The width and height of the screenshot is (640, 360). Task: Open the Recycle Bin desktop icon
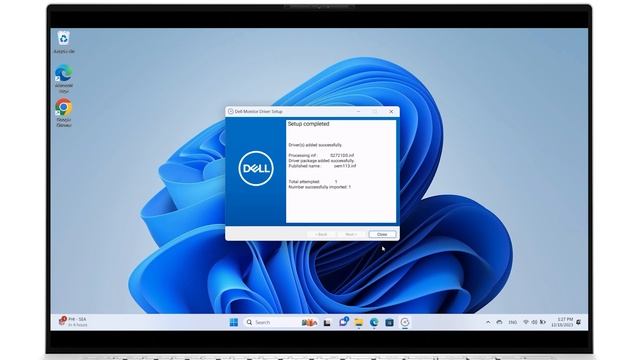click(64, 42)
